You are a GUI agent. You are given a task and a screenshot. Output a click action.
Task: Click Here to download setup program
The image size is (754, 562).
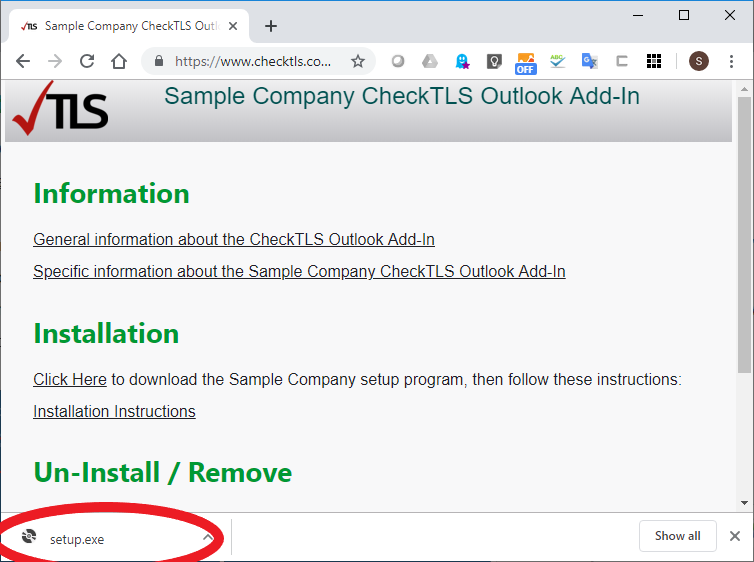(70, 379)
